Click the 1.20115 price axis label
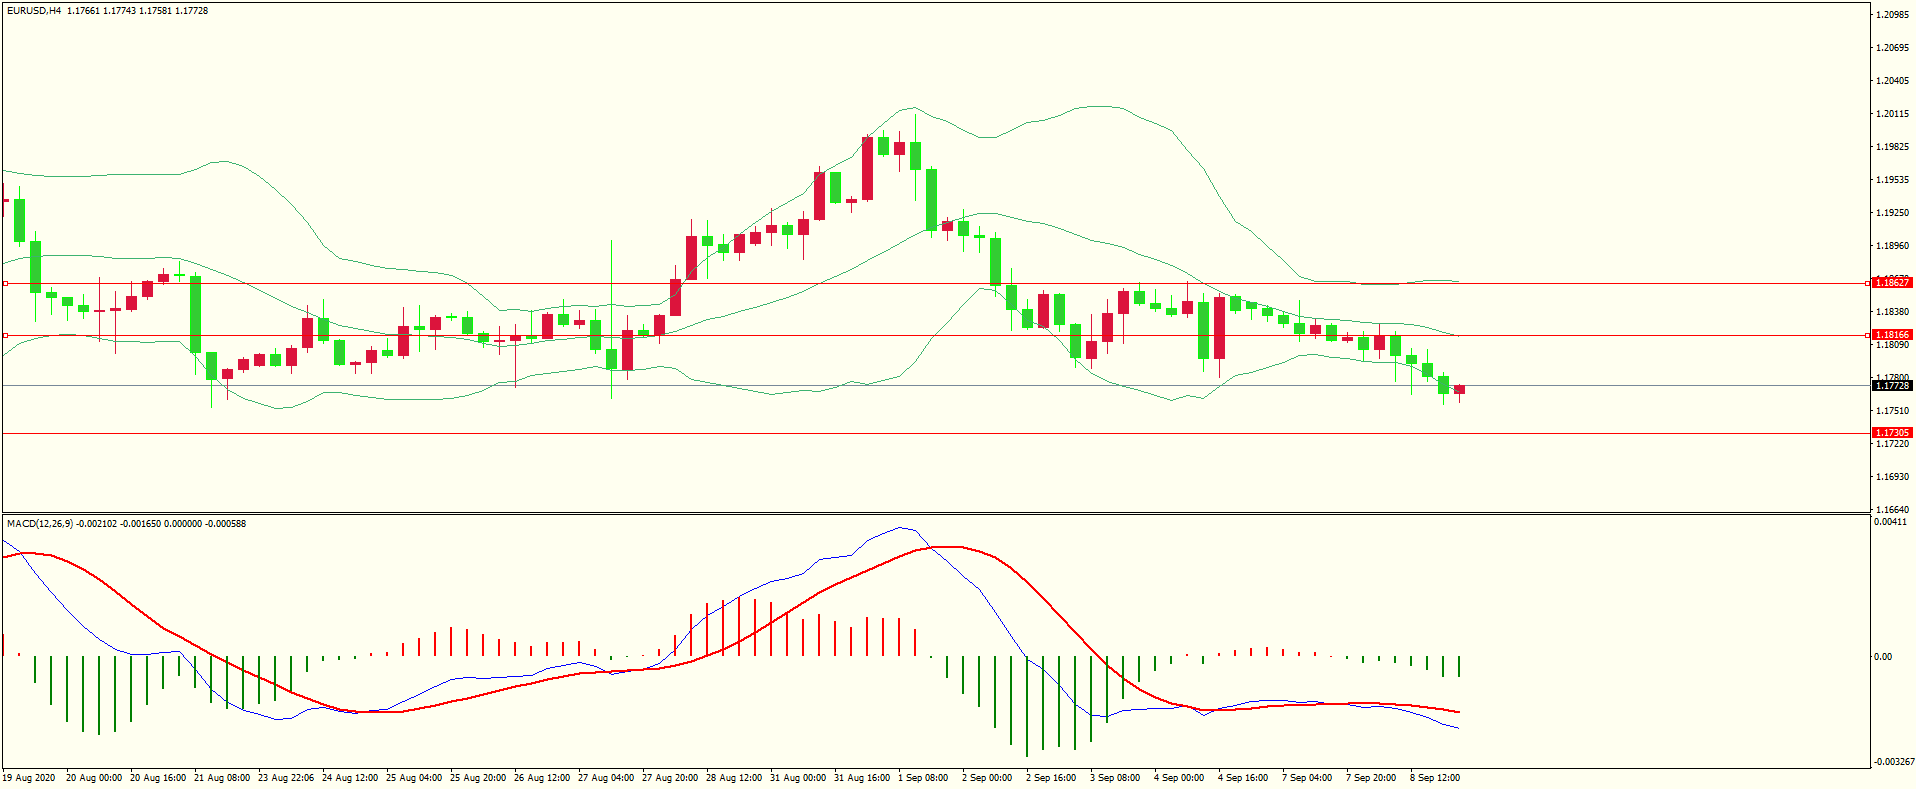Image resolution: width=1916 pixels, height=789 pixels. pos(1893,114)
